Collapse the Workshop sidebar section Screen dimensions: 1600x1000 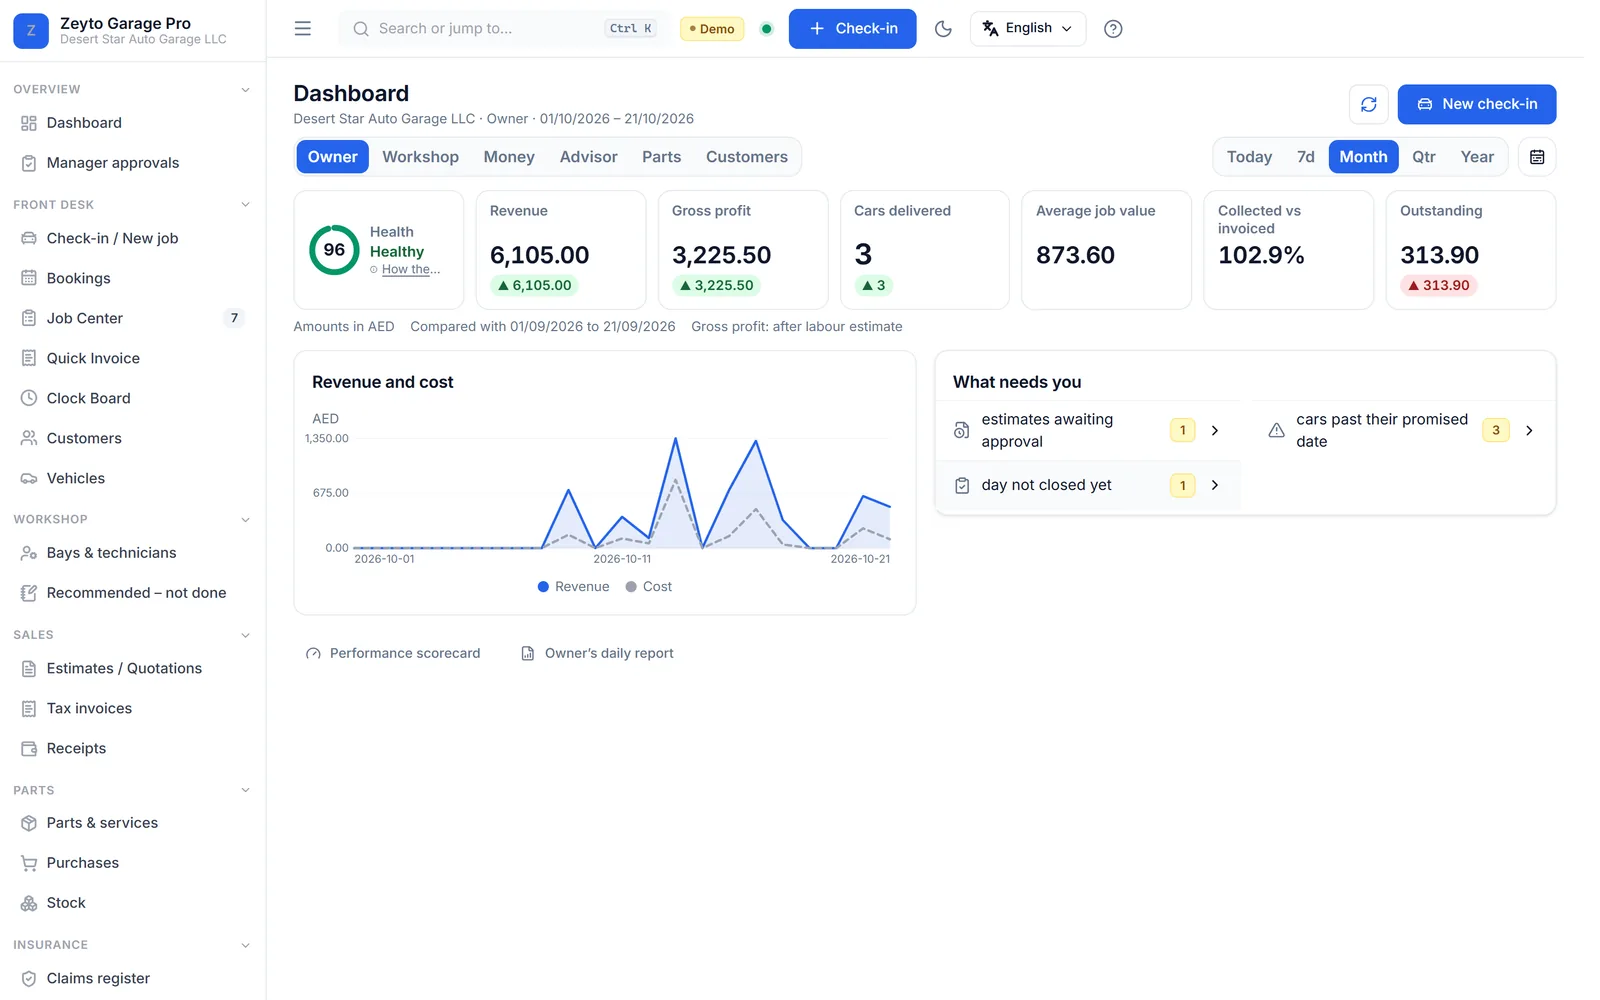(245, 520)
